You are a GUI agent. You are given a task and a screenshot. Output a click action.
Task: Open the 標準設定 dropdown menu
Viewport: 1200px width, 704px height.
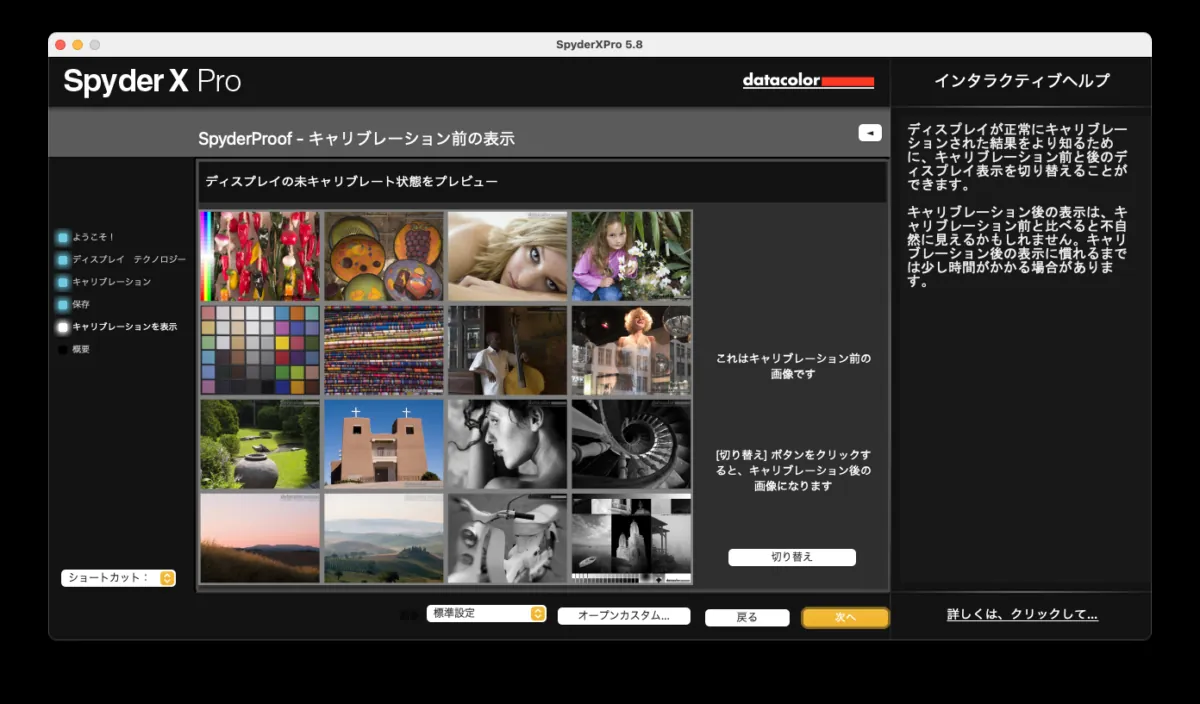coord(486,613)
